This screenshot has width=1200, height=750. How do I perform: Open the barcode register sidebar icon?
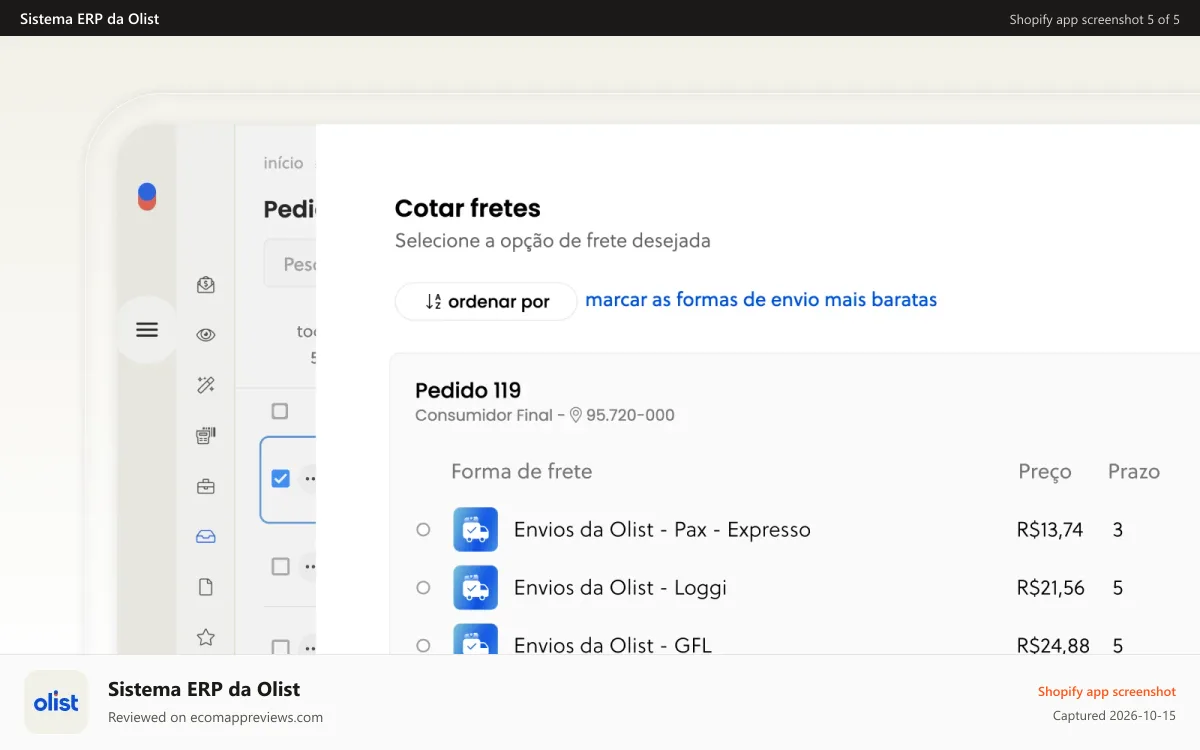coord(206,435)
